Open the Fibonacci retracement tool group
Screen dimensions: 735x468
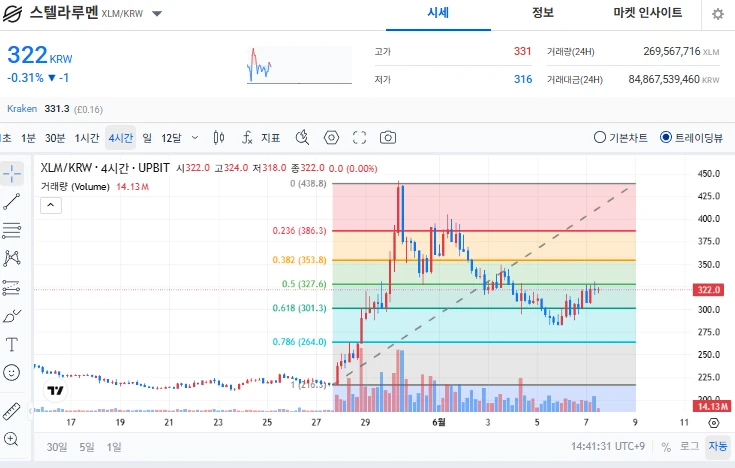coord(12,230)
